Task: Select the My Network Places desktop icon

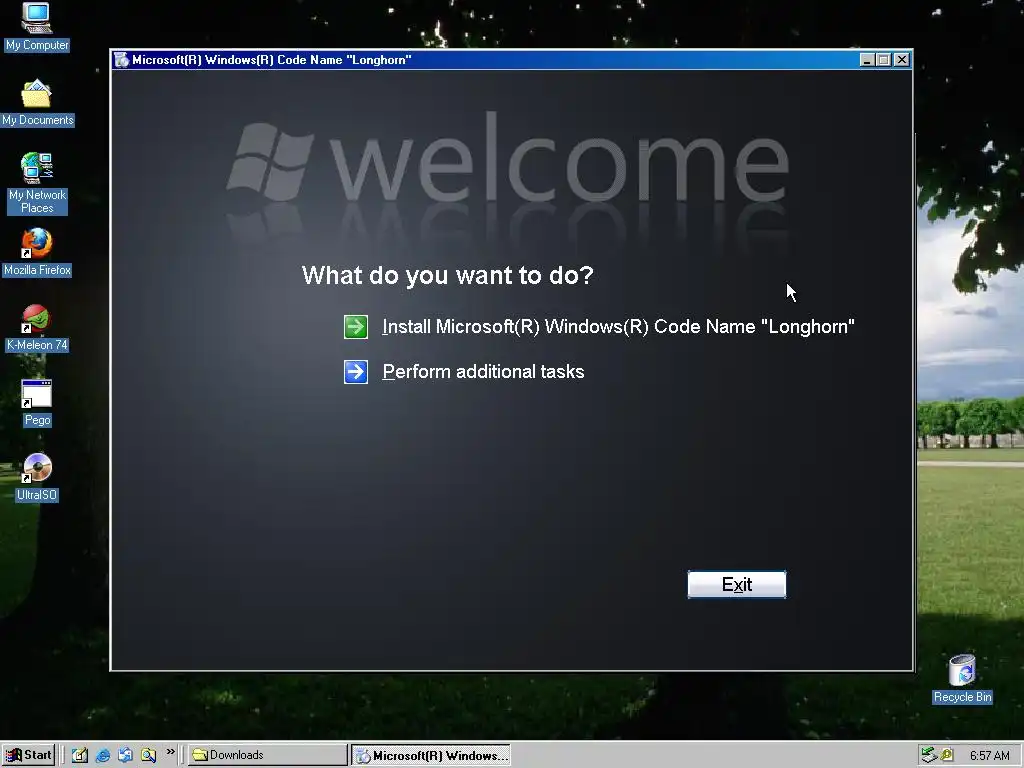Action: click(37, 183)
